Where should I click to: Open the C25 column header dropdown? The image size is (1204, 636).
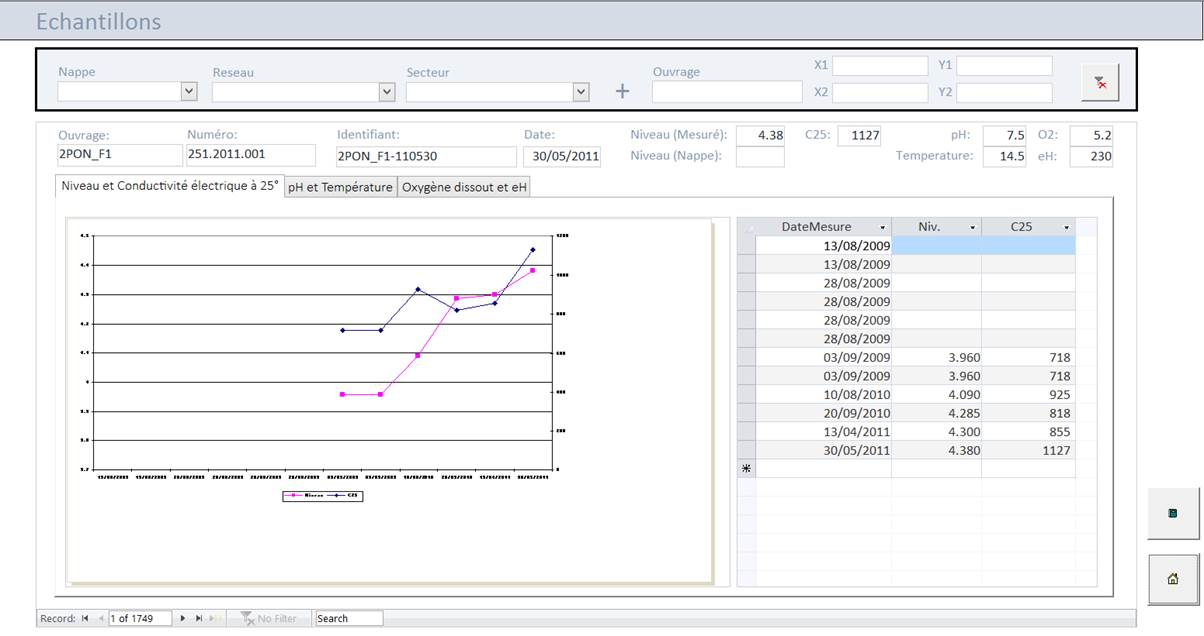pyautogui.click(x=1067, y=228)
